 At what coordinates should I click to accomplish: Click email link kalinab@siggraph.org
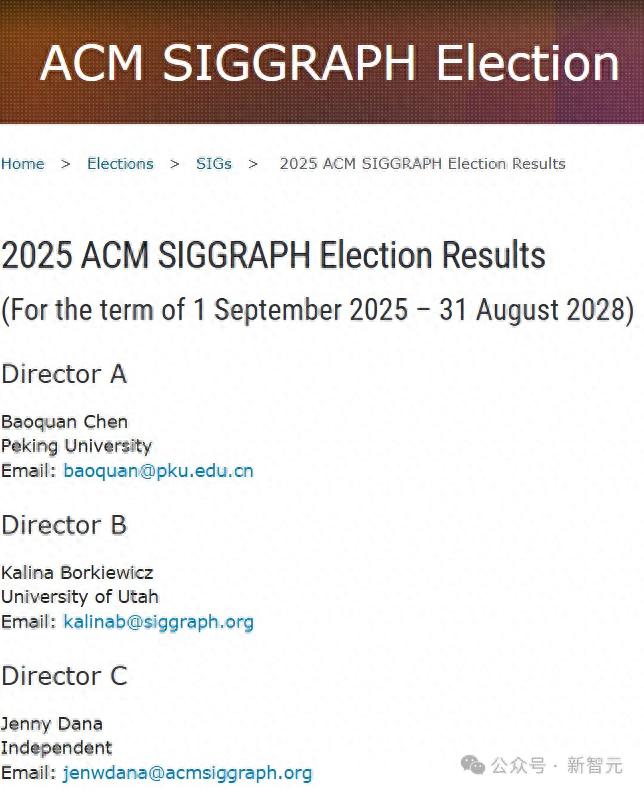click(158, 621)
